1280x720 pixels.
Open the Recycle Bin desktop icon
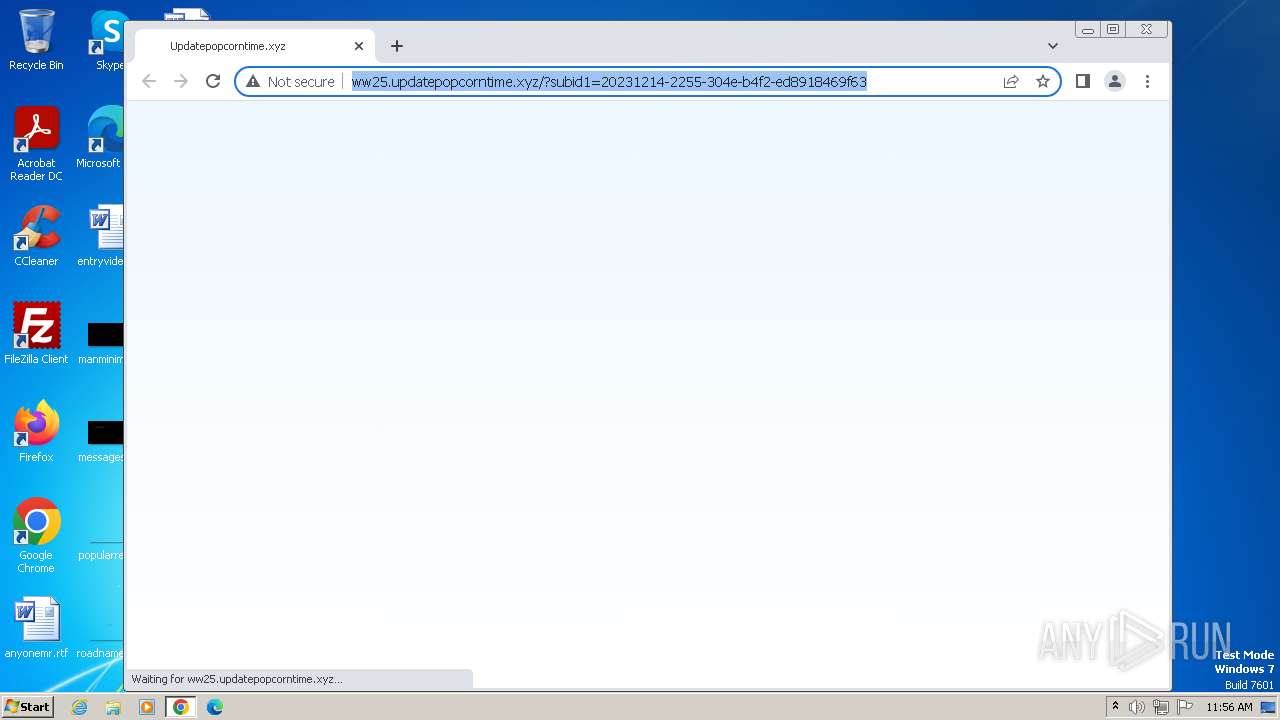click(36, 40)
